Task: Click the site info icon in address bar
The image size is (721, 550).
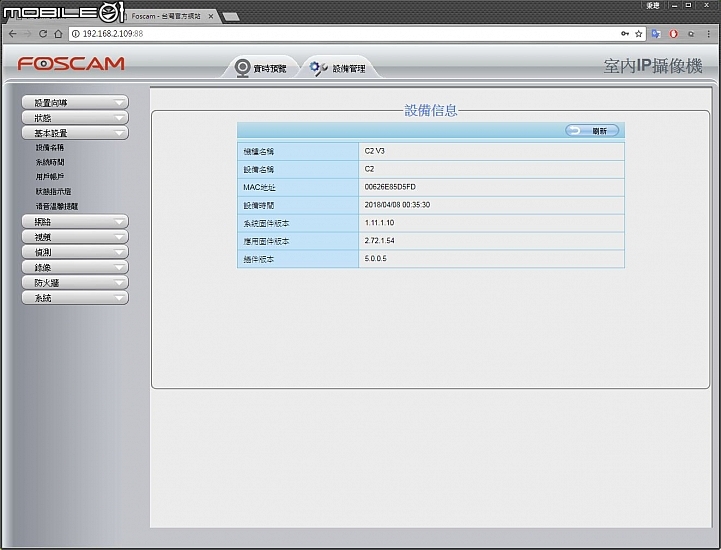Action: [76, 34]
